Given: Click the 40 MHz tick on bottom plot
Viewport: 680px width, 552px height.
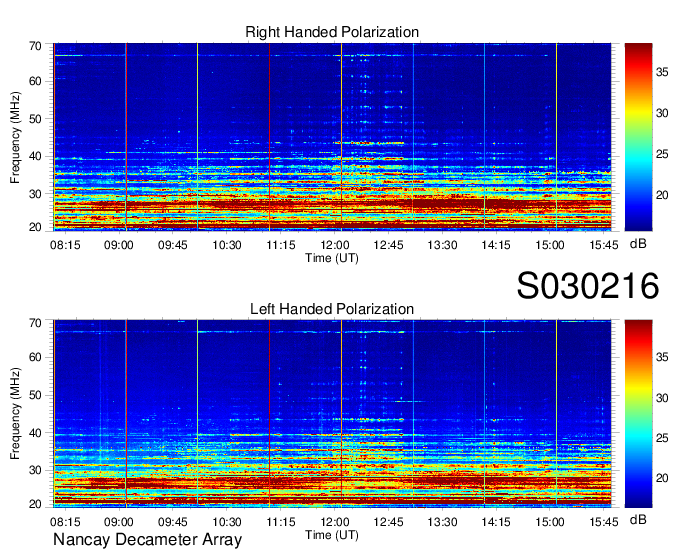Looking at the screenshot, I should pos(35,433).
